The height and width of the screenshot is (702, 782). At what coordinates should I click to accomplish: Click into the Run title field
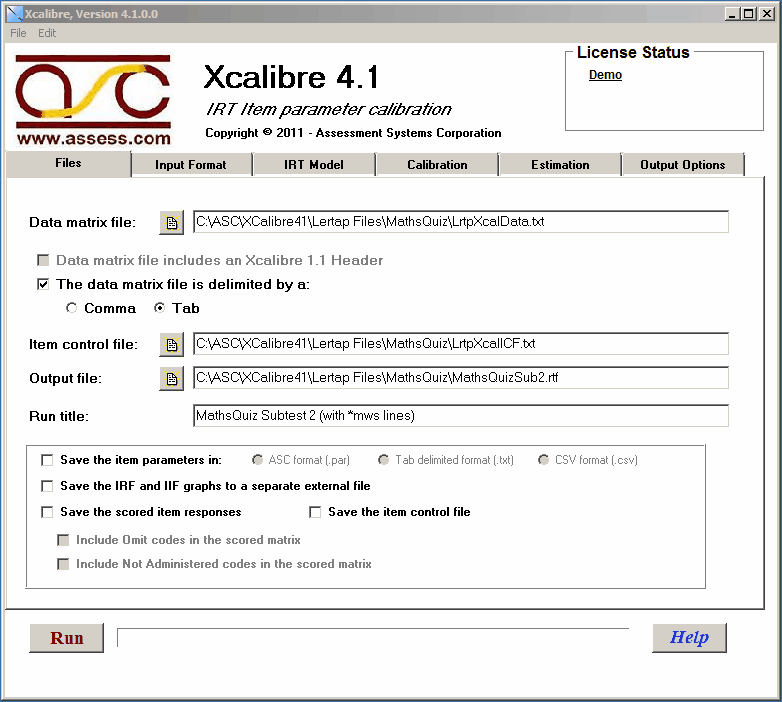click(x=461, y=416)
